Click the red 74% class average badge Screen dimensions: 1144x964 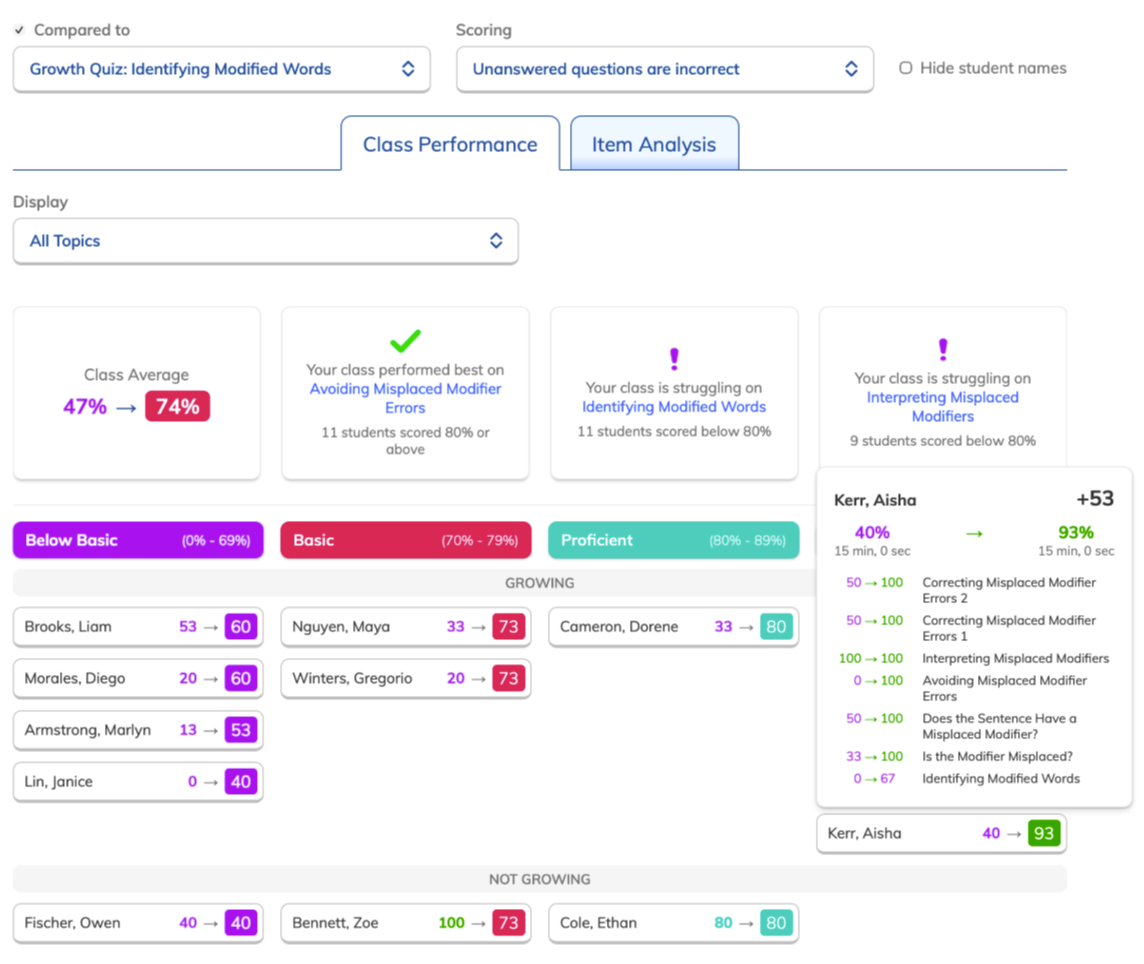click(x=177, y=406)
